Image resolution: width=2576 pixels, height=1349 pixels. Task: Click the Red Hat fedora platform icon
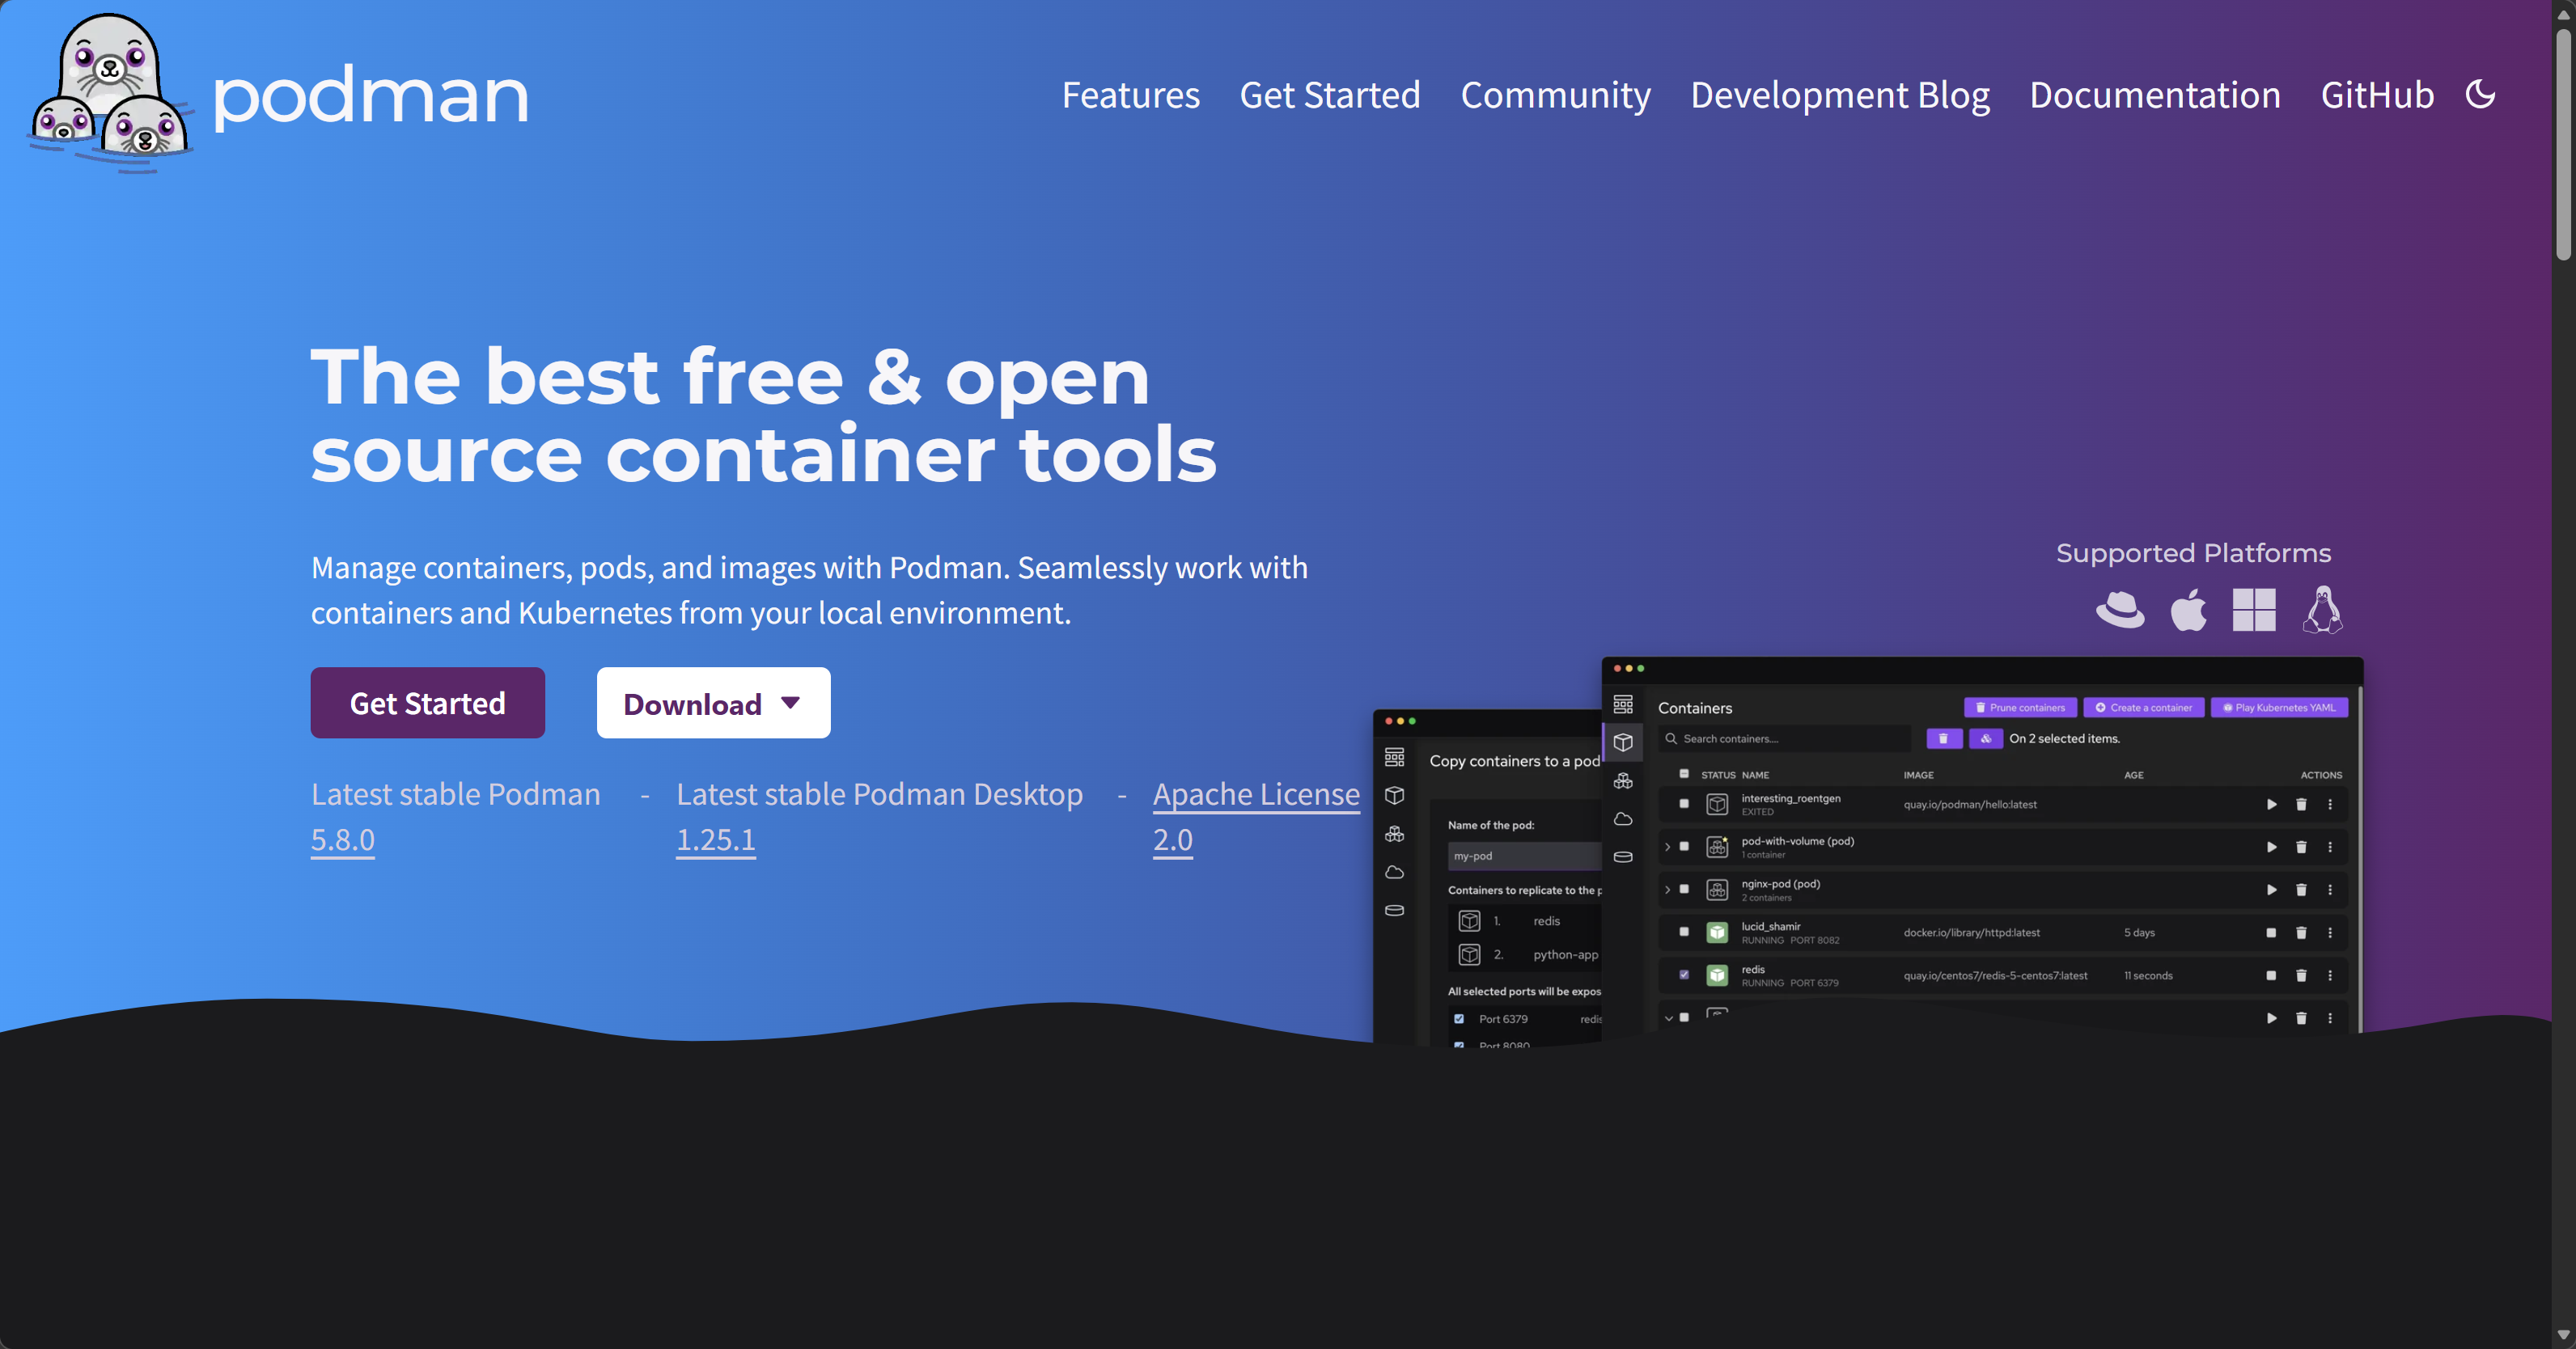tap(2120, 610)
